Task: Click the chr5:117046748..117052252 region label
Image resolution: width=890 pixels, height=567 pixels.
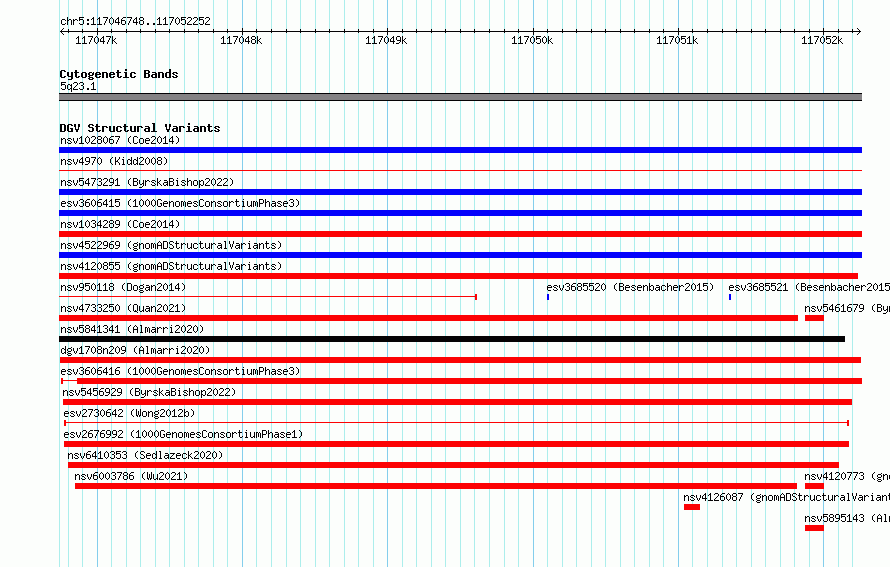Action: pos(135,21)
